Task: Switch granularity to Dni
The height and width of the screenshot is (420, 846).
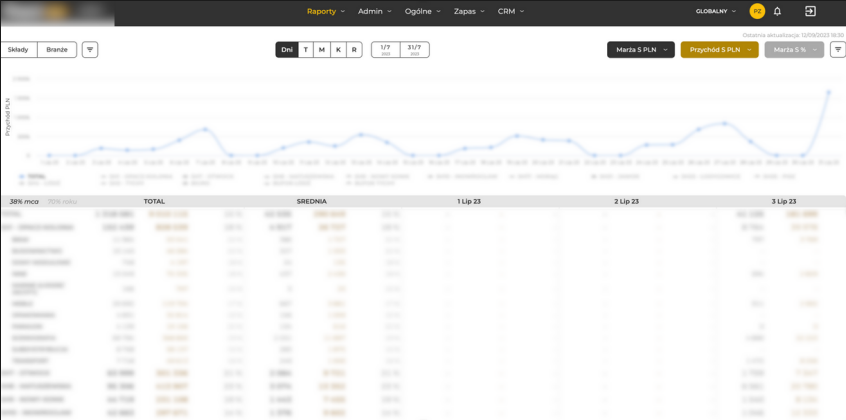Action: (287, 49)
